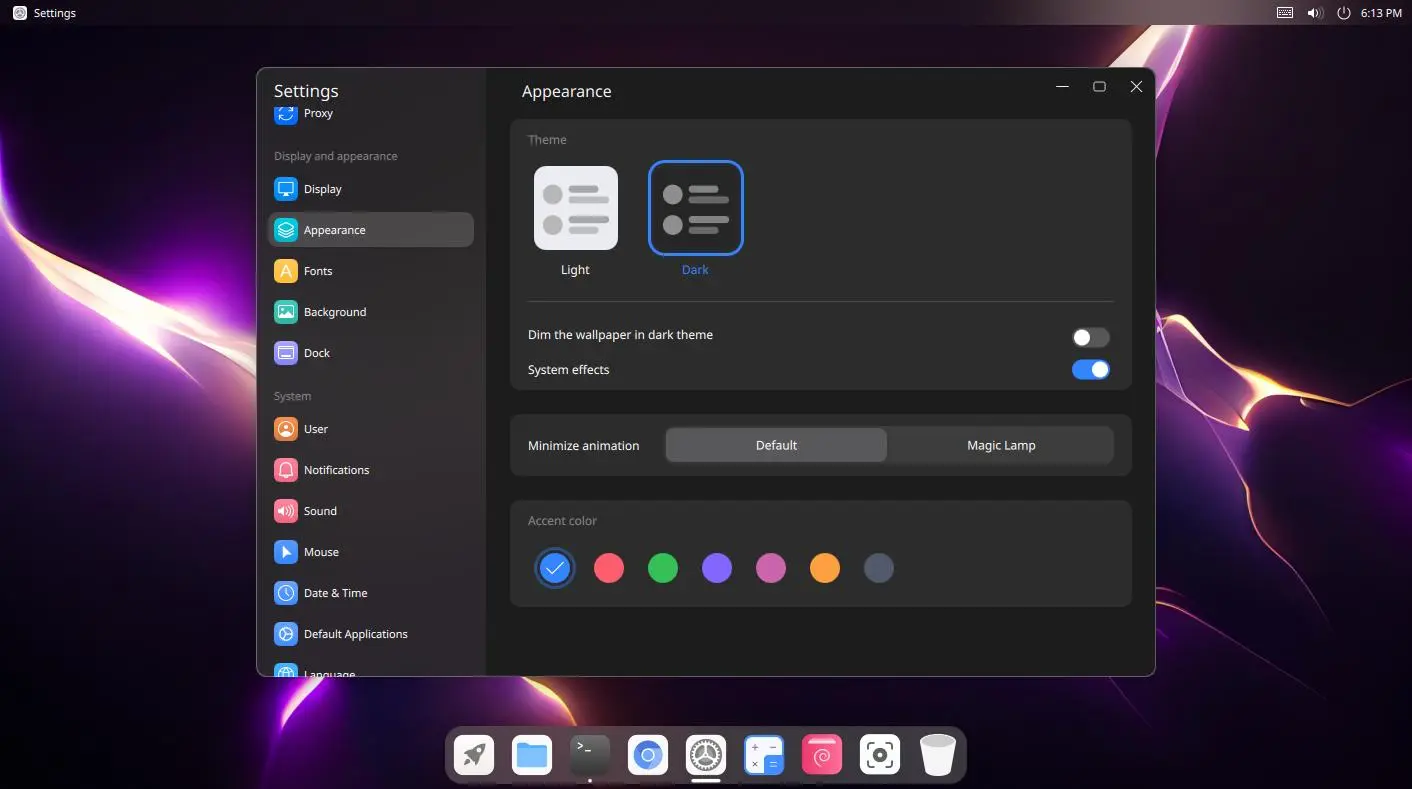1412x789 pixels.
Task: Open the Display settings icon in sidebar
Action: click(286, 189)
